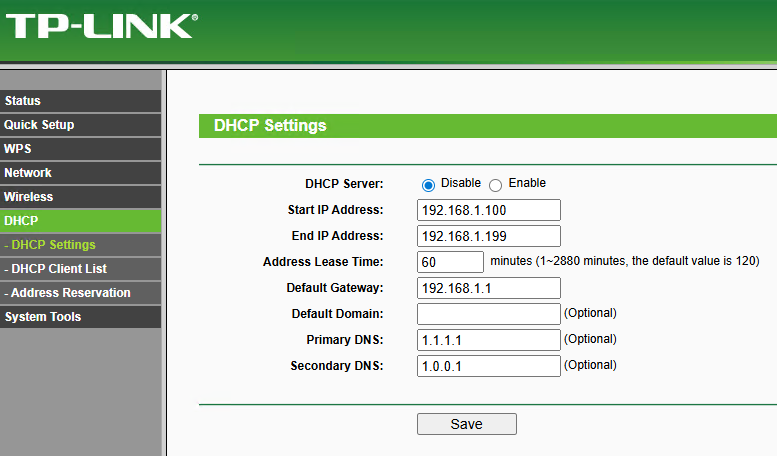The height and width of the screenshot is (456, 777).
Task: Click the 'minutes (1~2880 minutes...' hint text
Action: pos(625,261)
